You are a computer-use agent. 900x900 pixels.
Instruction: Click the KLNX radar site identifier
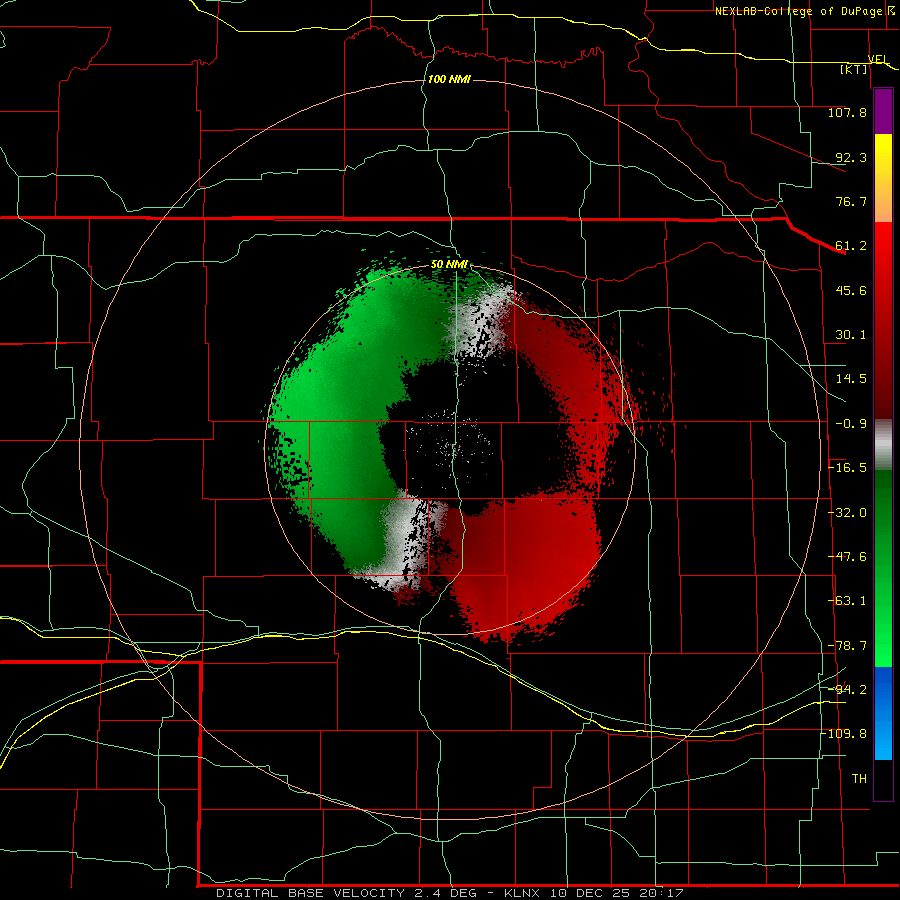[x=522, y=893]
